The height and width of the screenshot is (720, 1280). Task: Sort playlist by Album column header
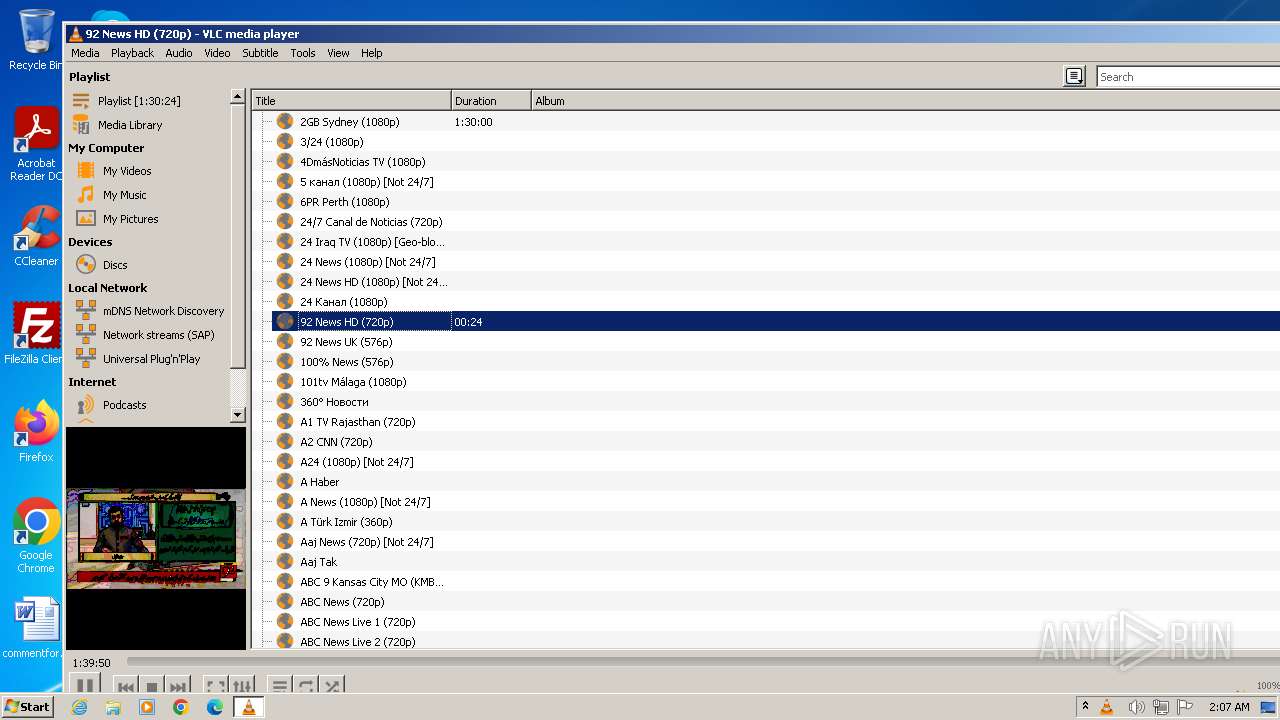coord(905,101)
